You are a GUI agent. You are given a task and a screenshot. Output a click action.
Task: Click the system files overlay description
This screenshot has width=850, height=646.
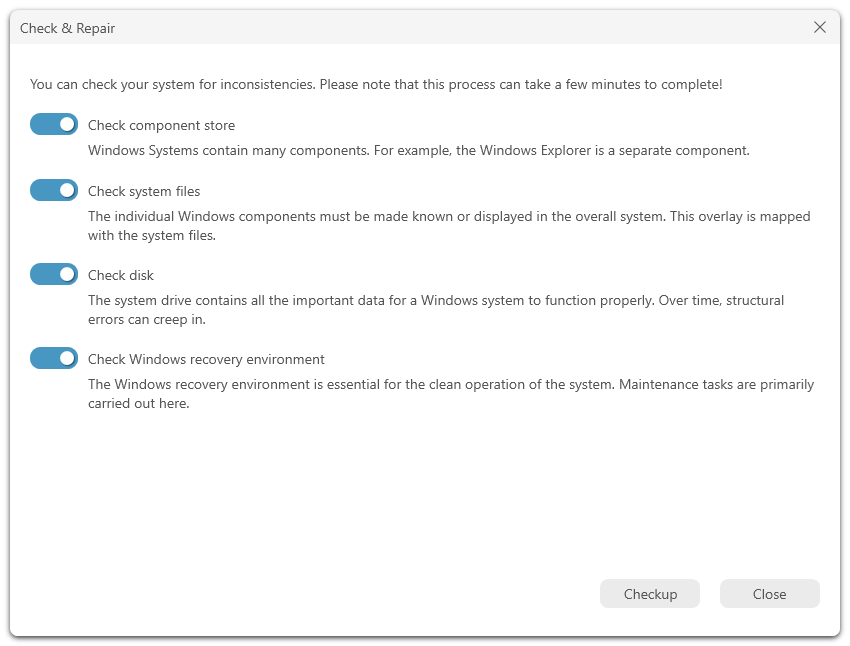pos(449,225)
